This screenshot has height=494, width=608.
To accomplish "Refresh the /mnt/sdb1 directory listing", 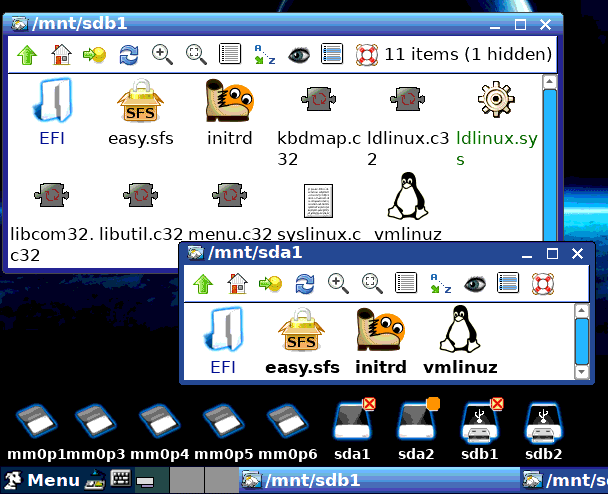I will coord(128,54).
